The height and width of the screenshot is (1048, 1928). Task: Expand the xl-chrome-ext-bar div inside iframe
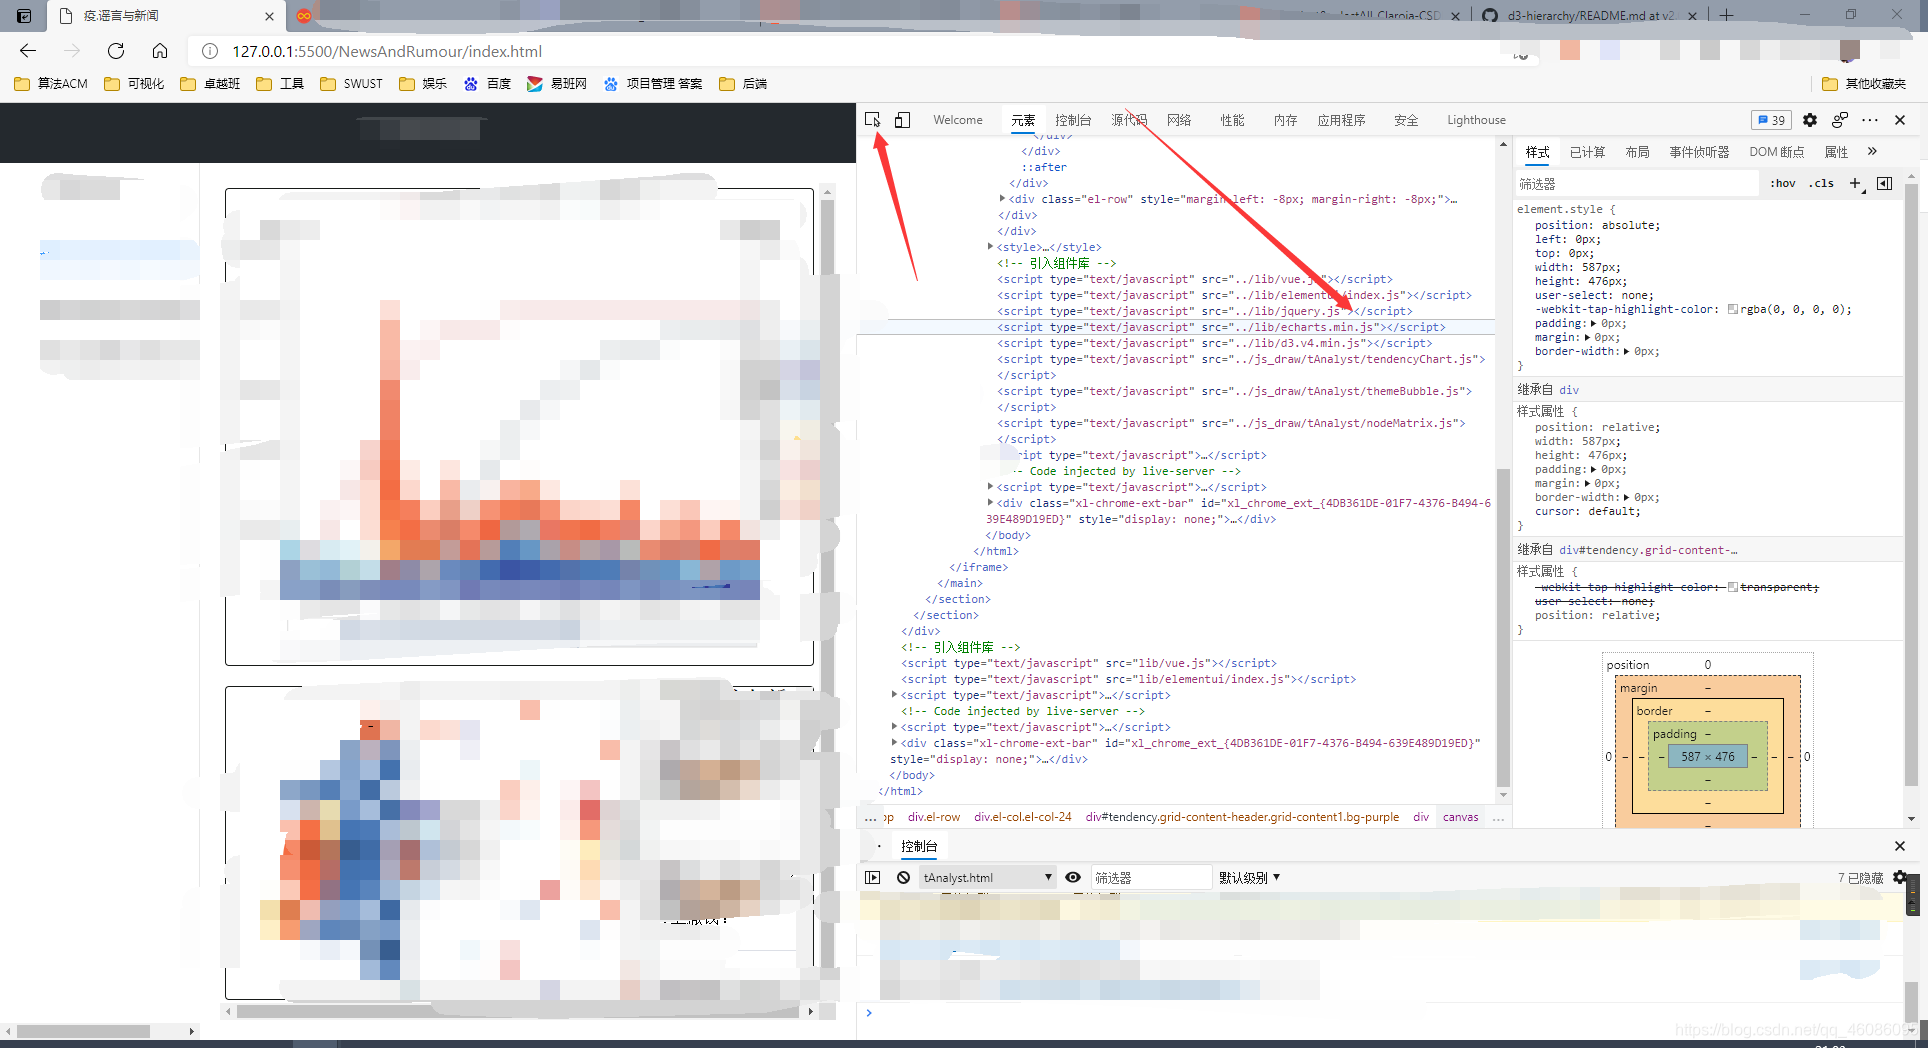(990, 503)
